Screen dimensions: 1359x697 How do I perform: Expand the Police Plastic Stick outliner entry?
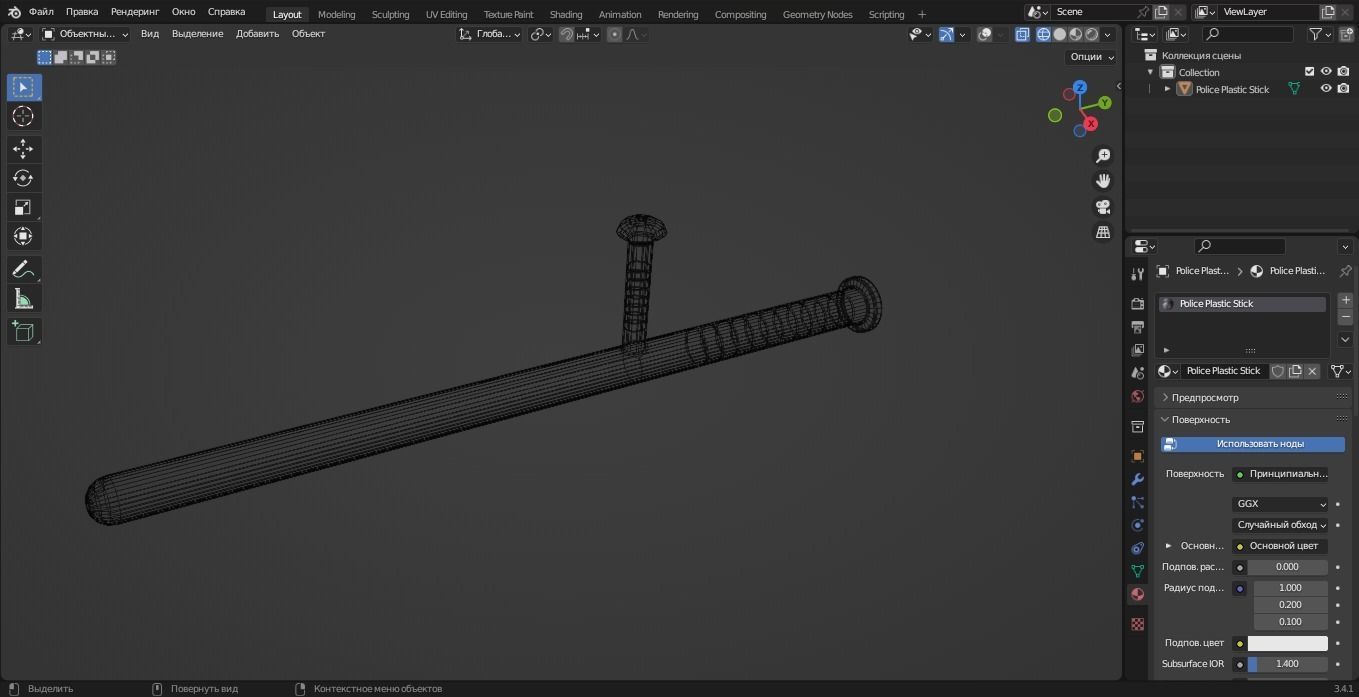[x=1167, y=89]
